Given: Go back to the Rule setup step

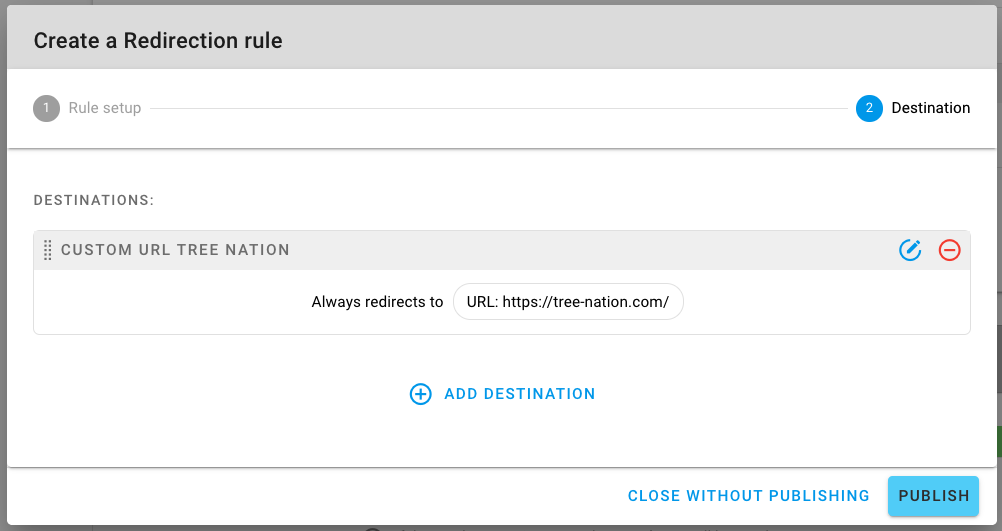Looking at the screenshot, I should click(x=105, y=108).
